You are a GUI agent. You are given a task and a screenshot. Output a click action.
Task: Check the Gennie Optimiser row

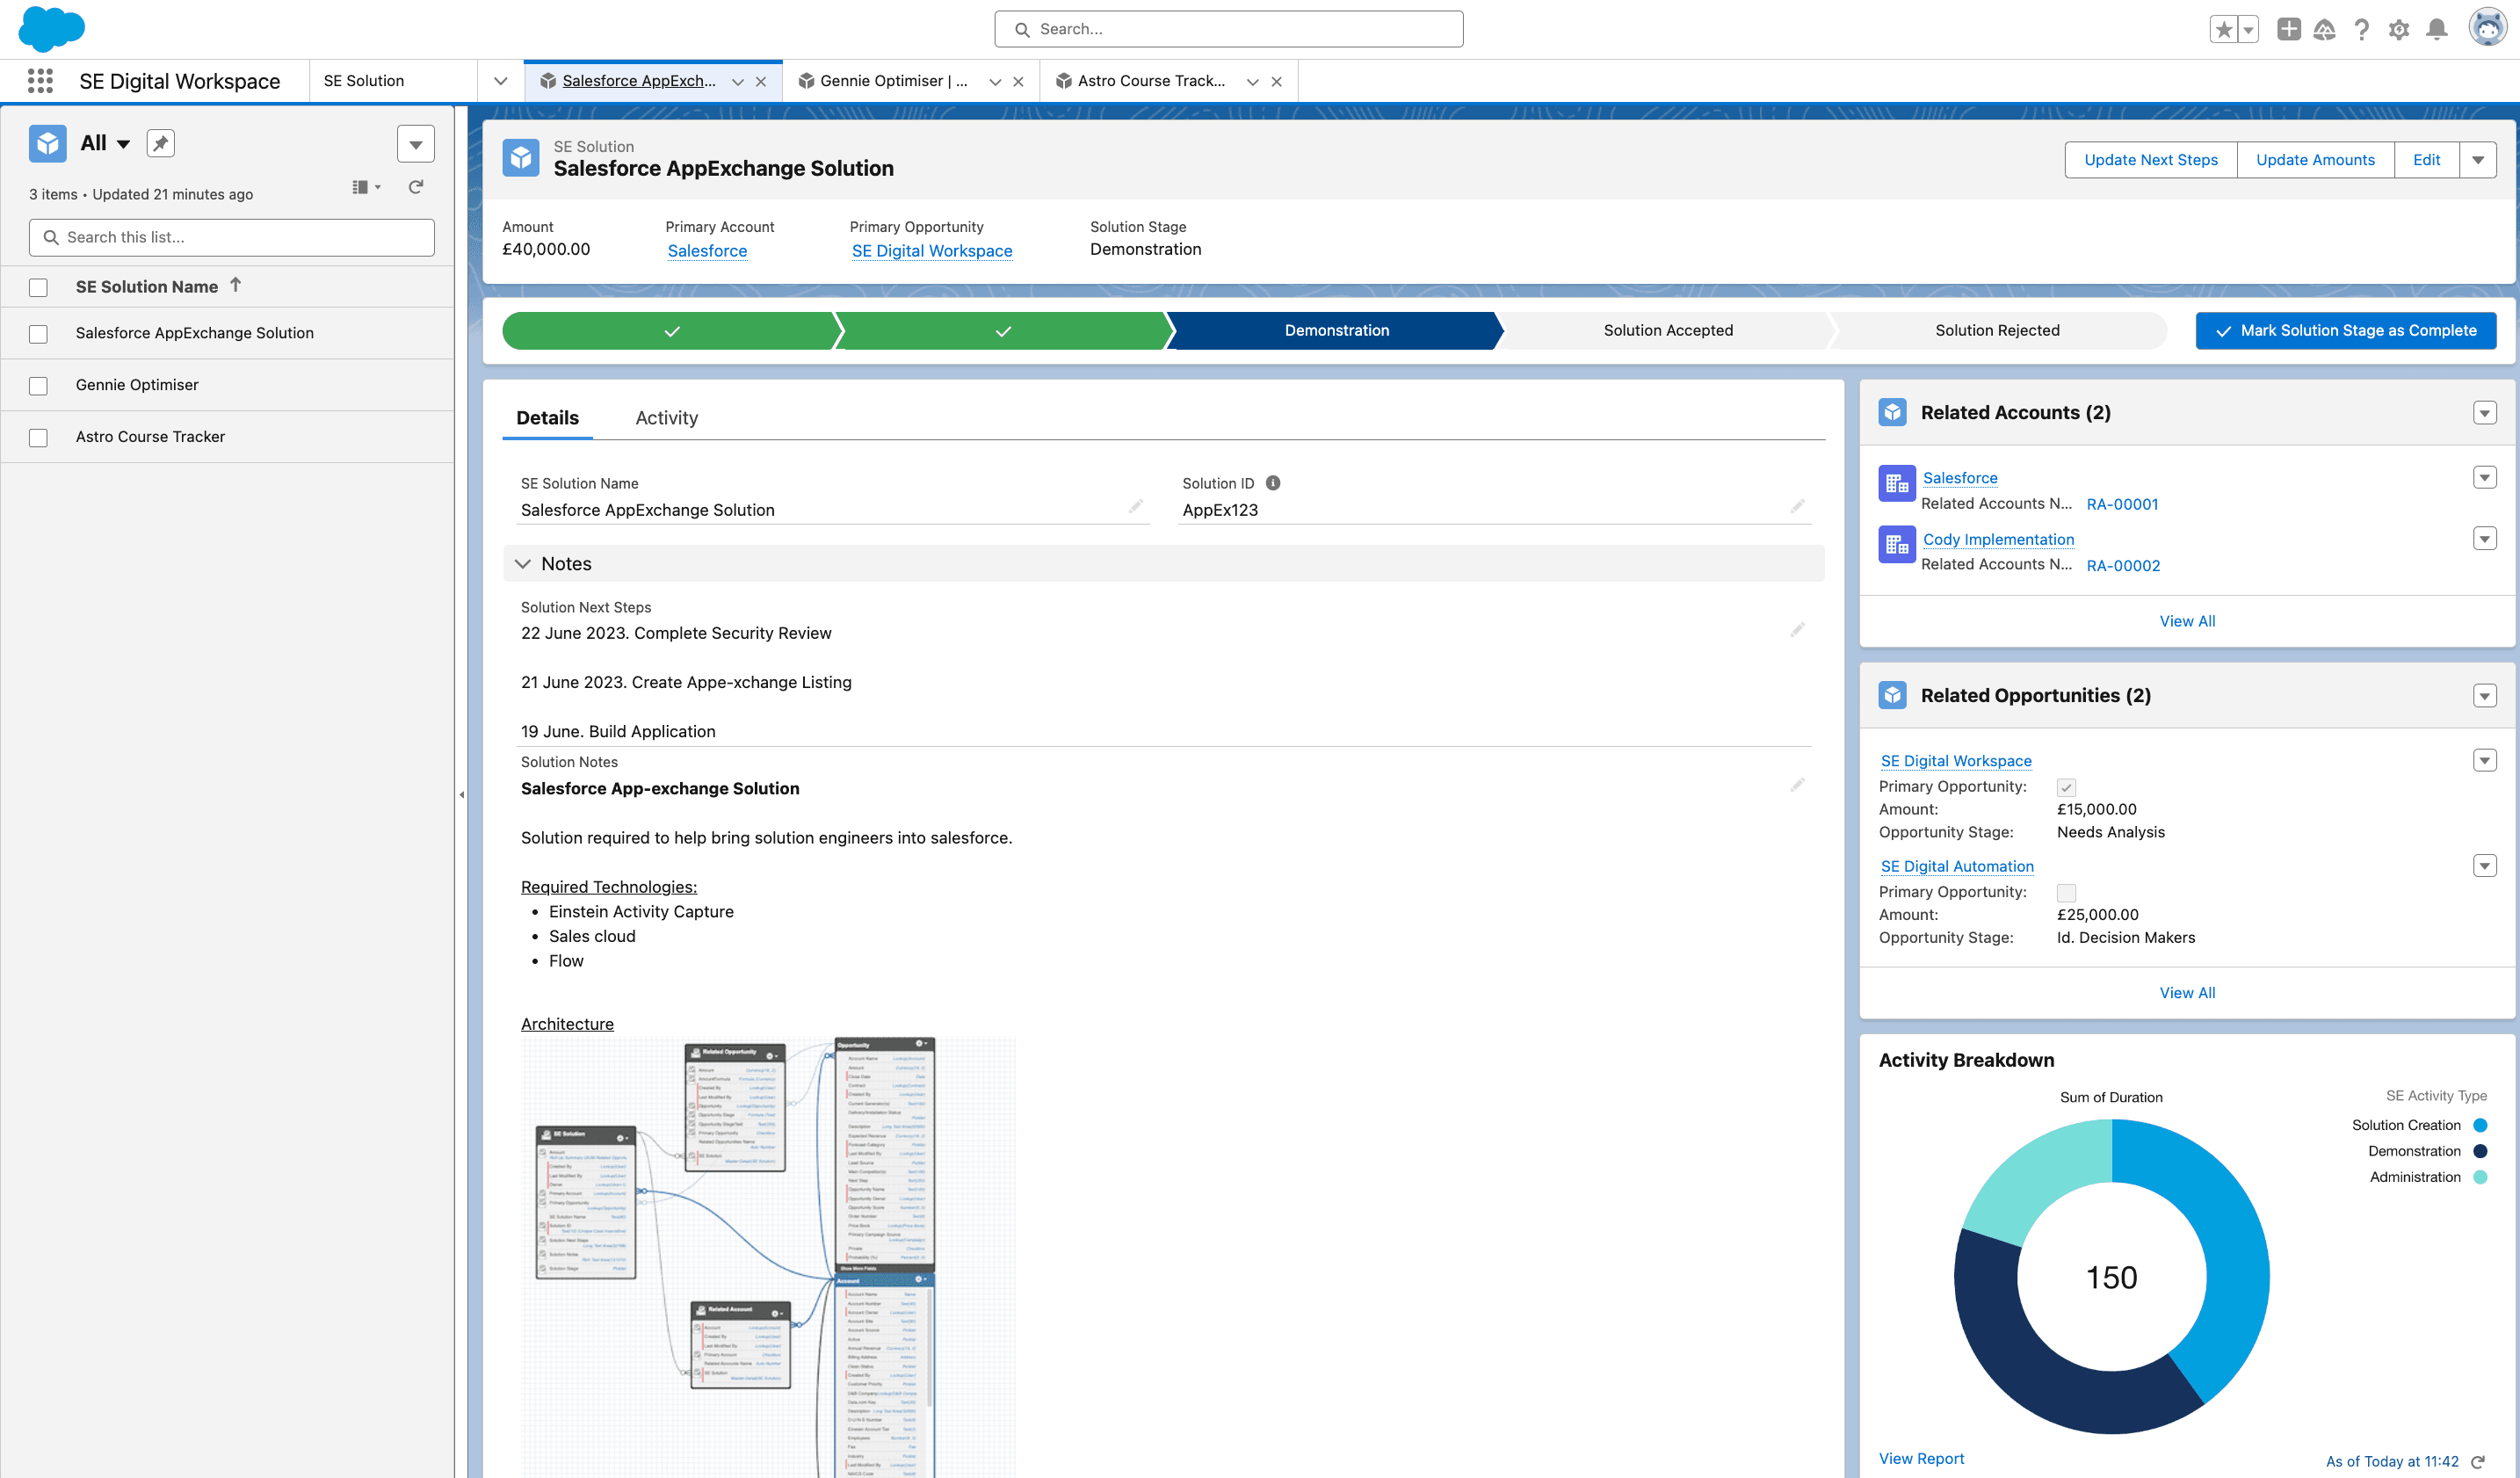[x=38, y=386]
